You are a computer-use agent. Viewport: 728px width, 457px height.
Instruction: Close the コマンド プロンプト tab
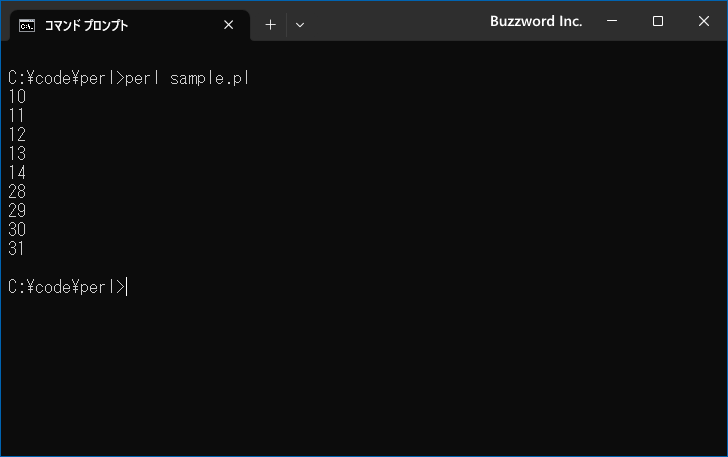pos(228,25)
